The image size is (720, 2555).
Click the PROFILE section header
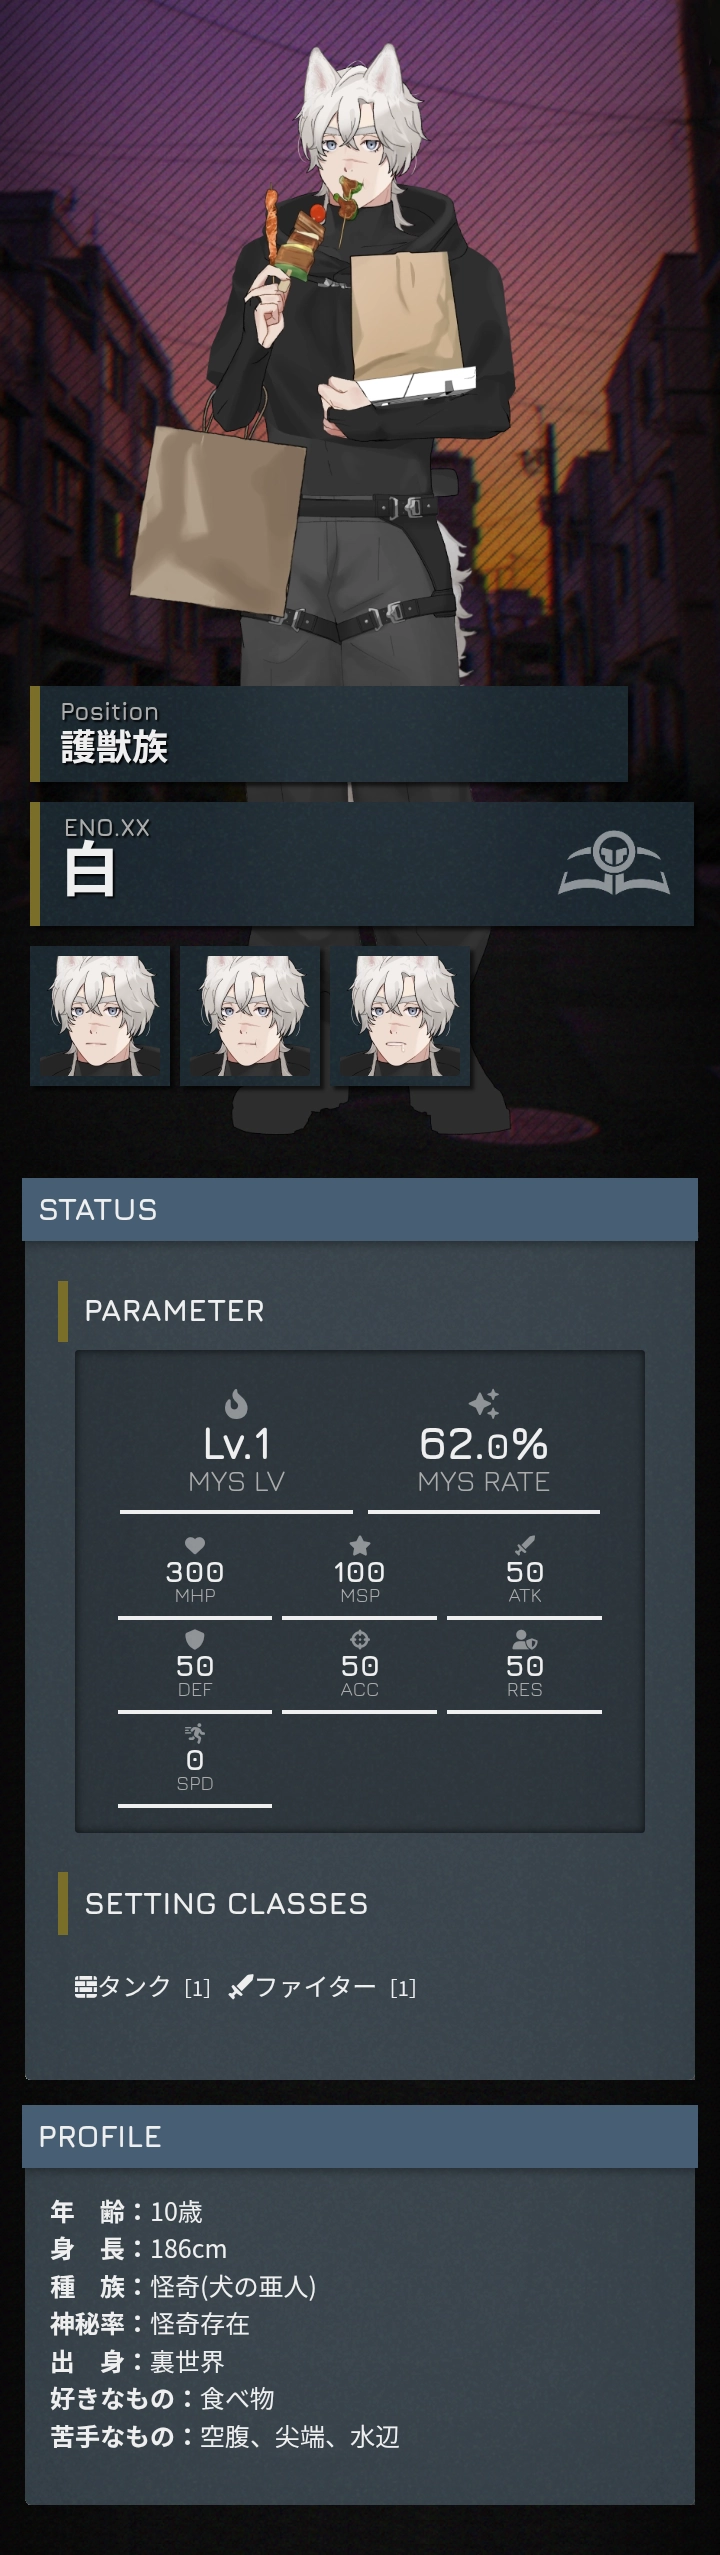tap(360, 2136)
